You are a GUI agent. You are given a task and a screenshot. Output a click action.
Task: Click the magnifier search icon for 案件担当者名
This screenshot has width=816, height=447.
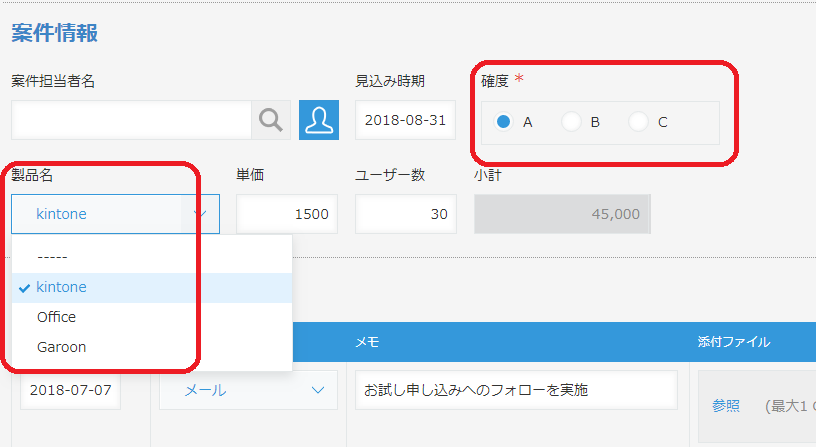pyautogui.click(x=271, y=120)
